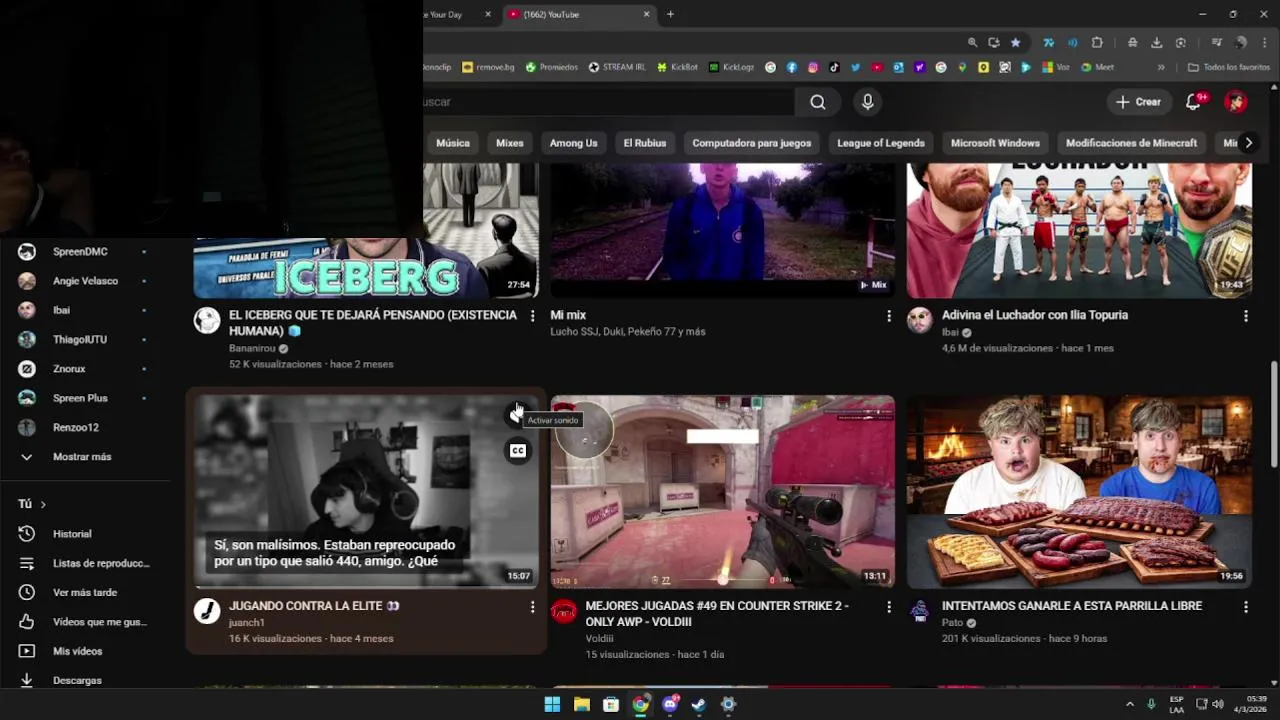Click the YouTube search magnifier button

tap(817, 102)
